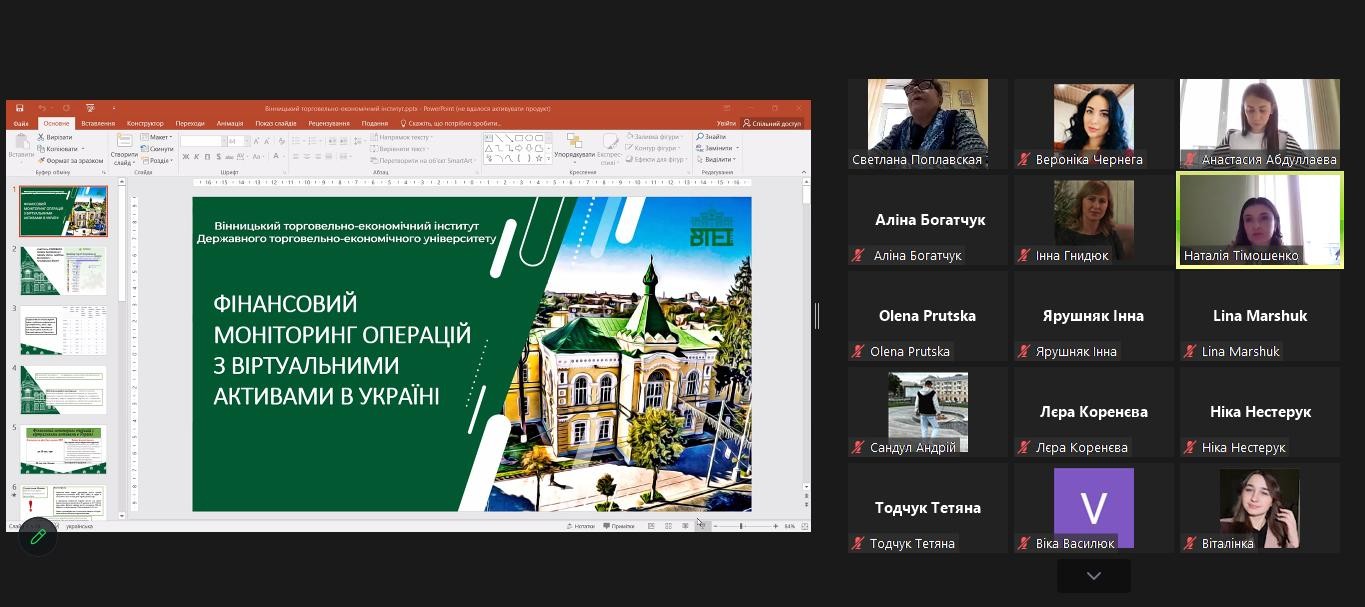Show more participants with the down chevron

[1093, 576]
